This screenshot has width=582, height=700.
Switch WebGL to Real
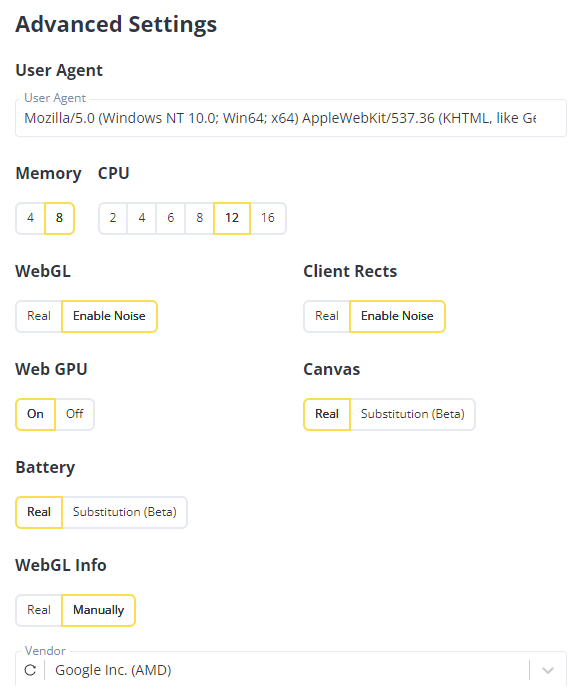39,316
